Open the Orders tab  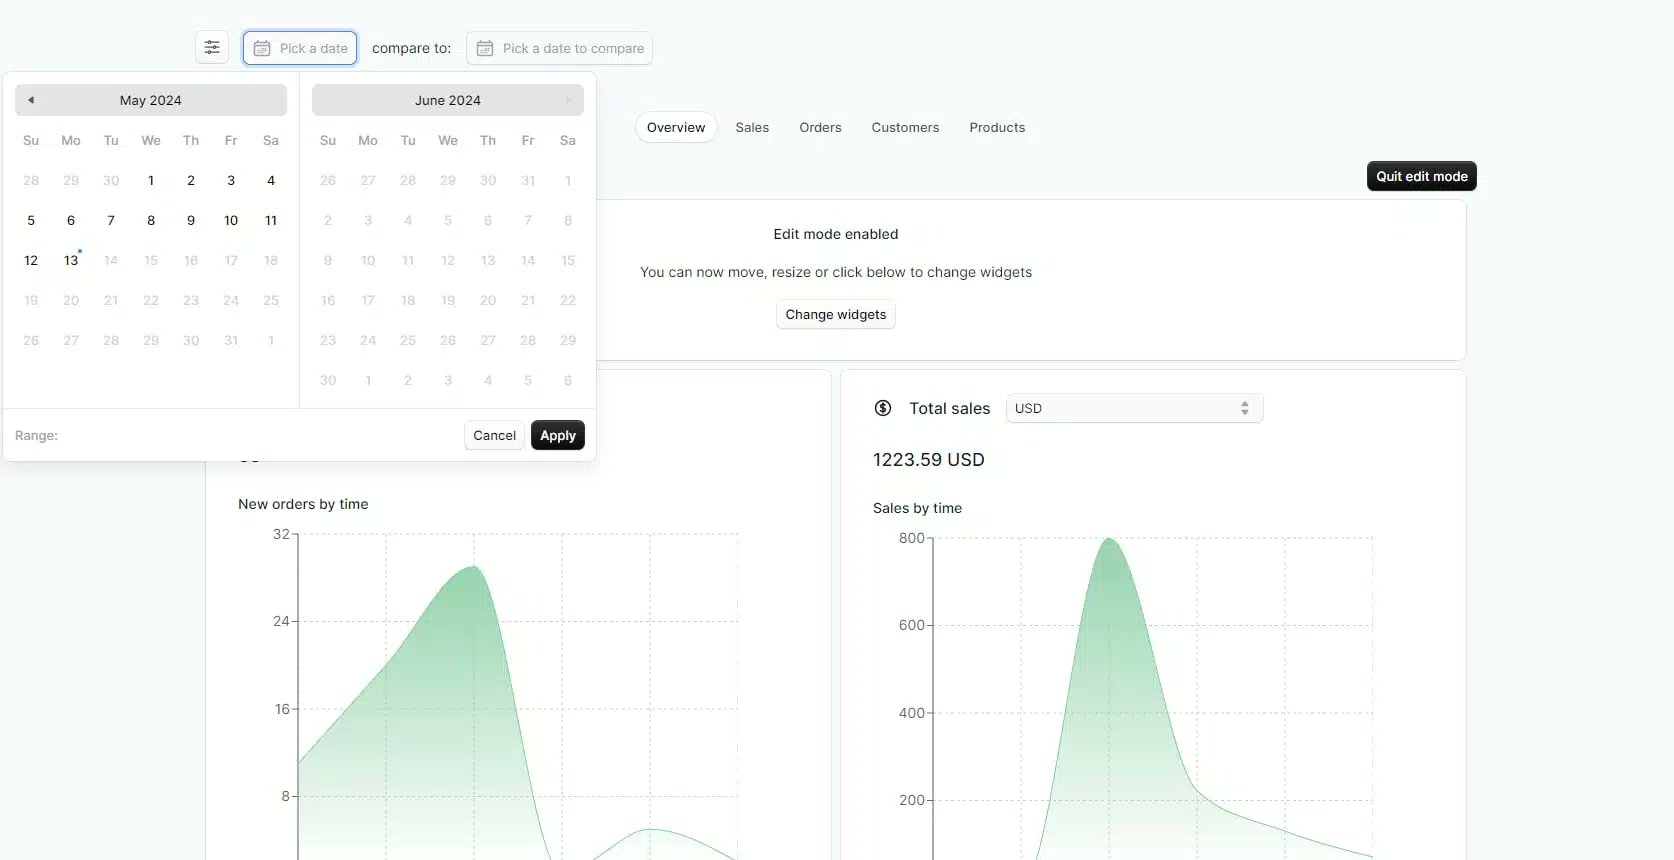click(820, 127)
